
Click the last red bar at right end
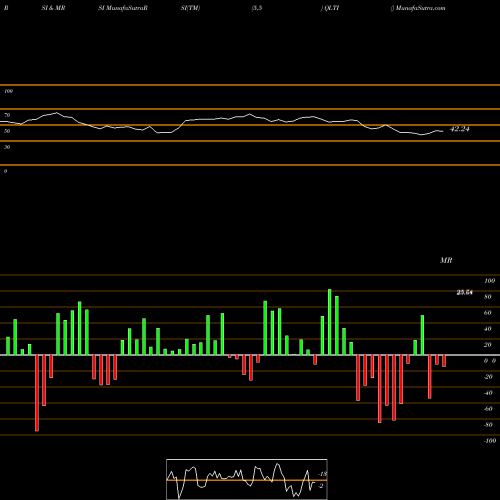(x=444, y=361)
